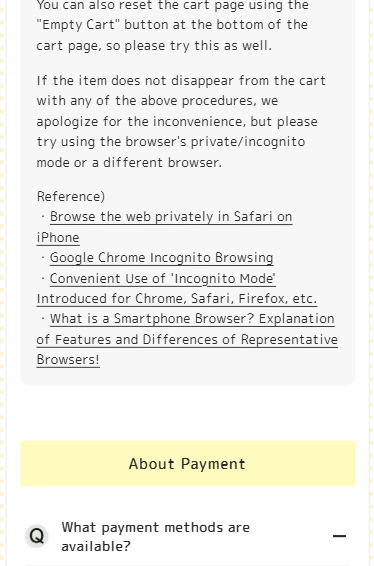Open the Google Chrome Incognito Browsing link

click(161, 258)
